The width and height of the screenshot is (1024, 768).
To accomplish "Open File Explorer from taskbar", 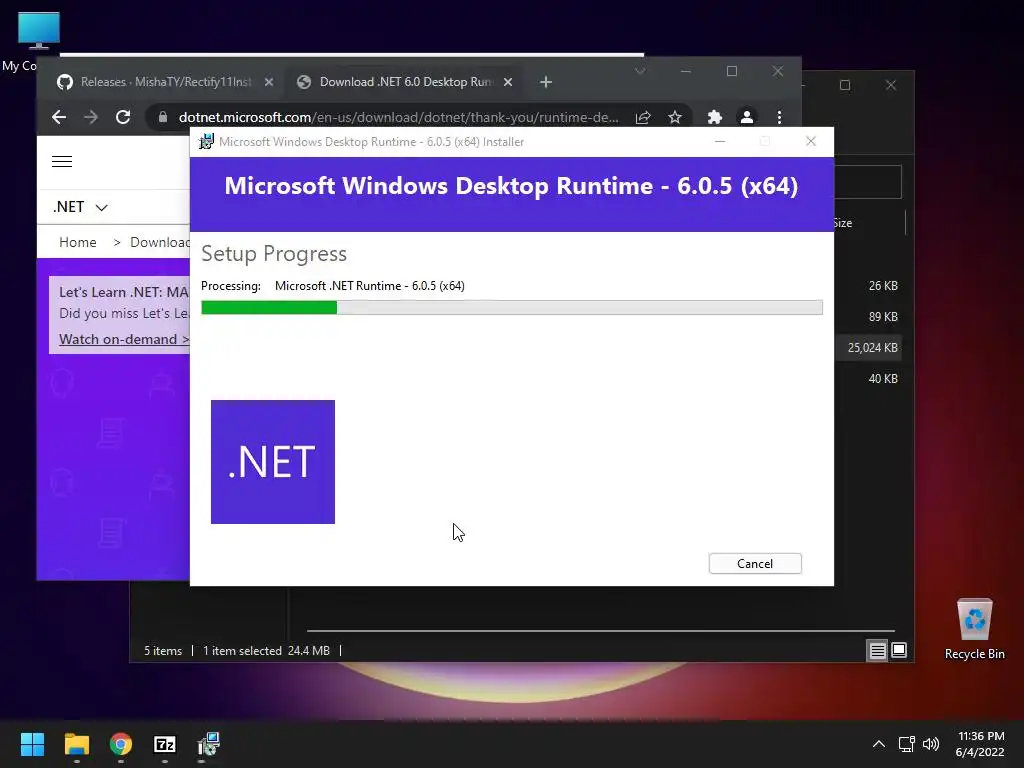I will click(x=76, y=744).
